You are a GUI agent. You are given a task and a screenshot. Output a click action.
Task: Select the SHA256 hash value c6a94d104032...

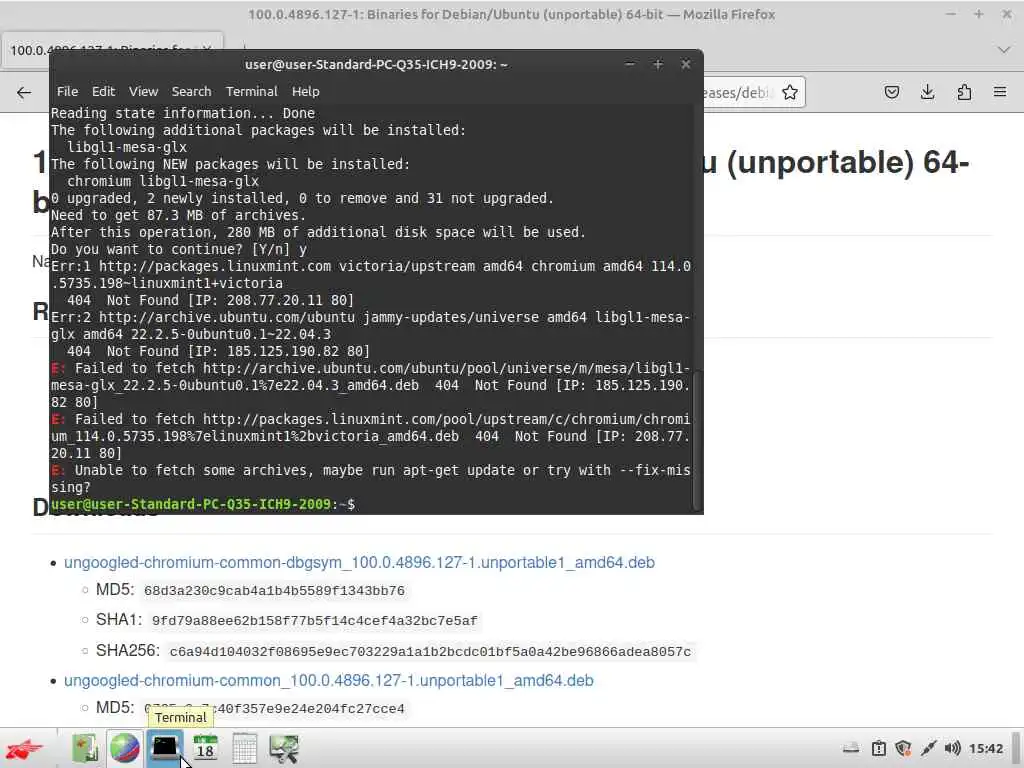(x=430, y=652)
